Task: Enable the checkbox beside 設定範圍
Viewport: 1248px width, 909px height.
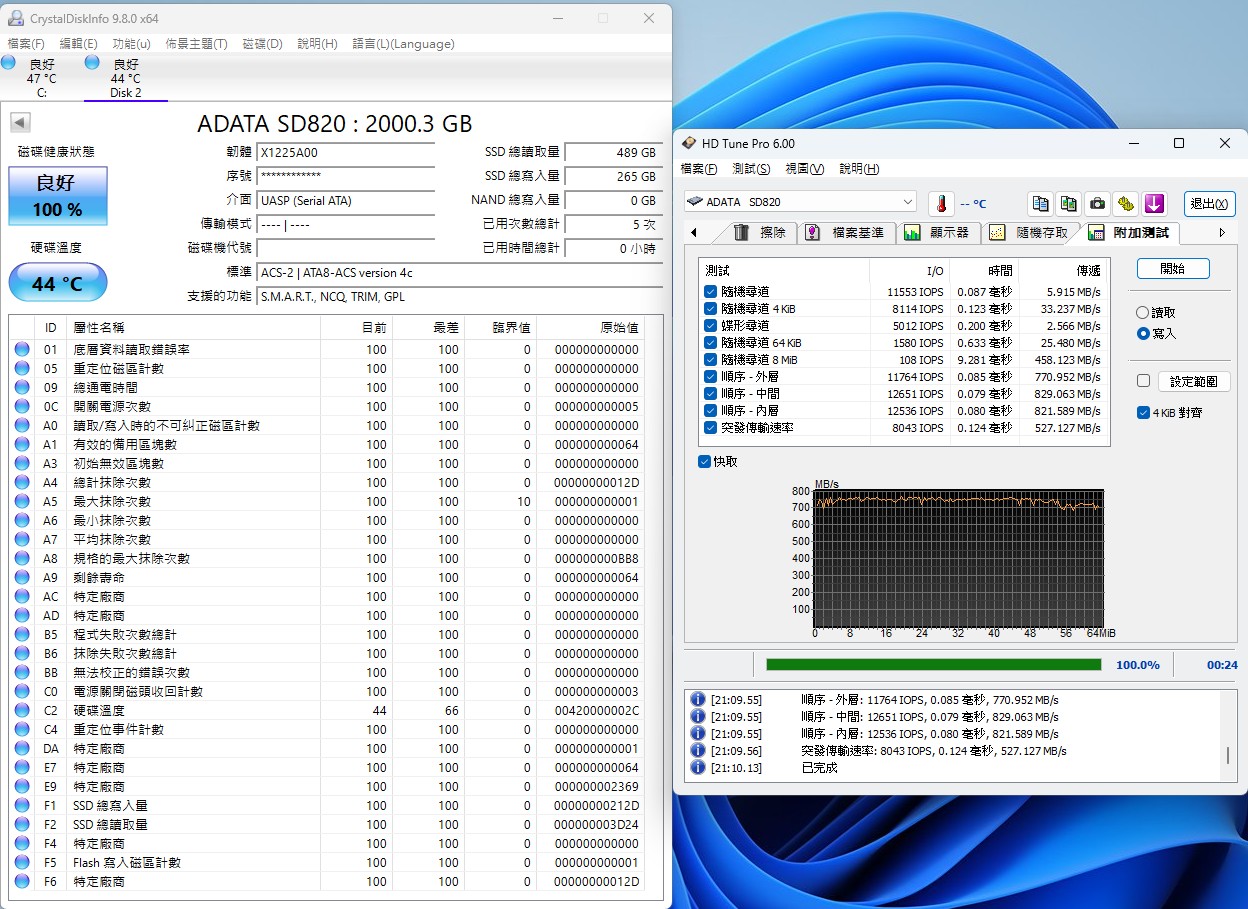Action: point(1143,381)
